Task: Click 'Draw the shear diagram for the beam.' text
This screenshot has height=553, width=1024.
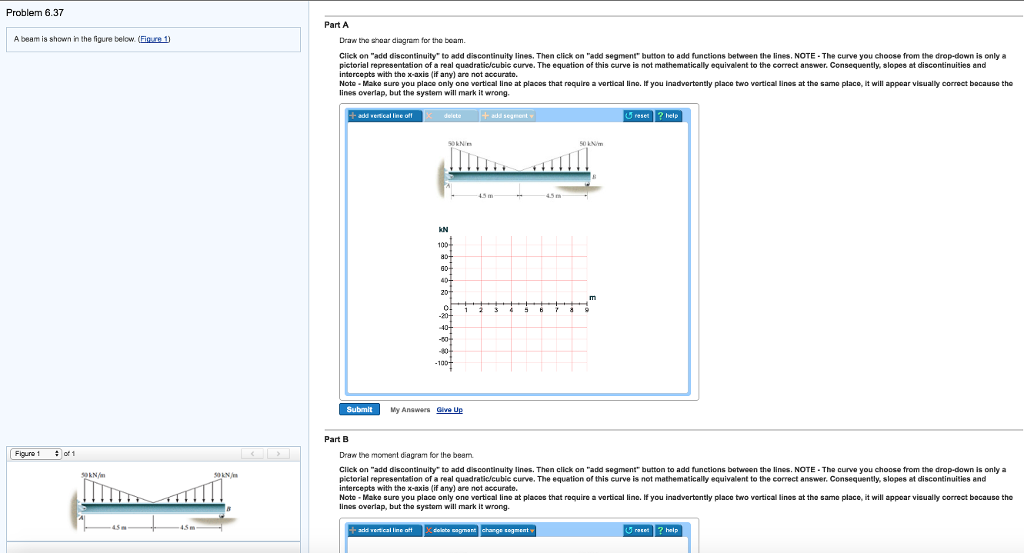Action: [402, 40]
